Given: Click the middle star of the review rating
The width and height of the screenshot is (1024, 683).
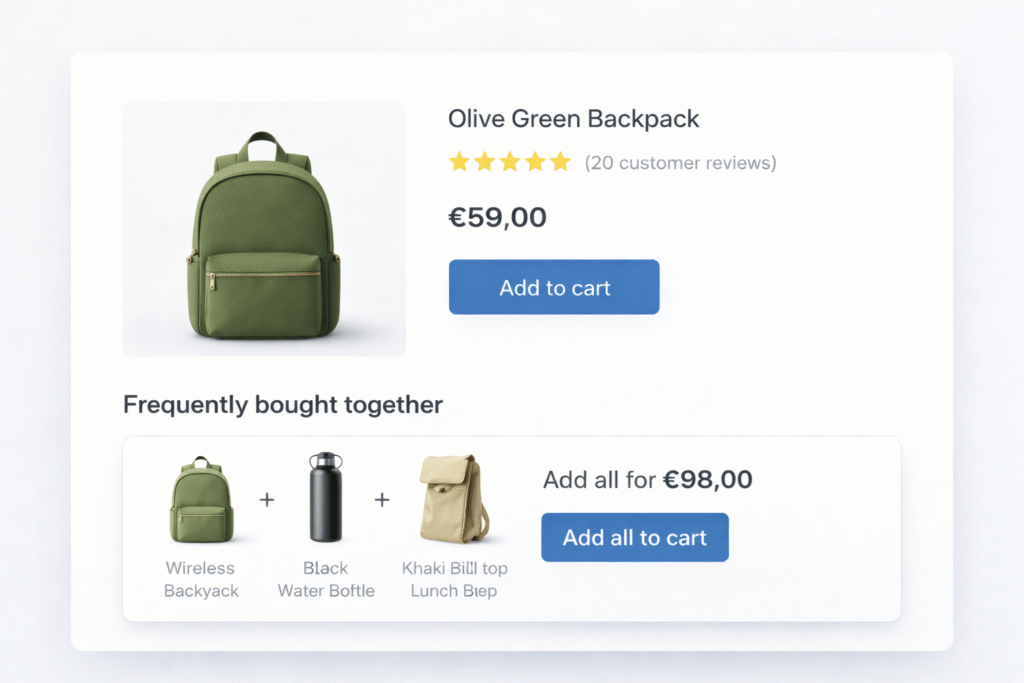Looking at the screenshot, I should click(510, 161).
